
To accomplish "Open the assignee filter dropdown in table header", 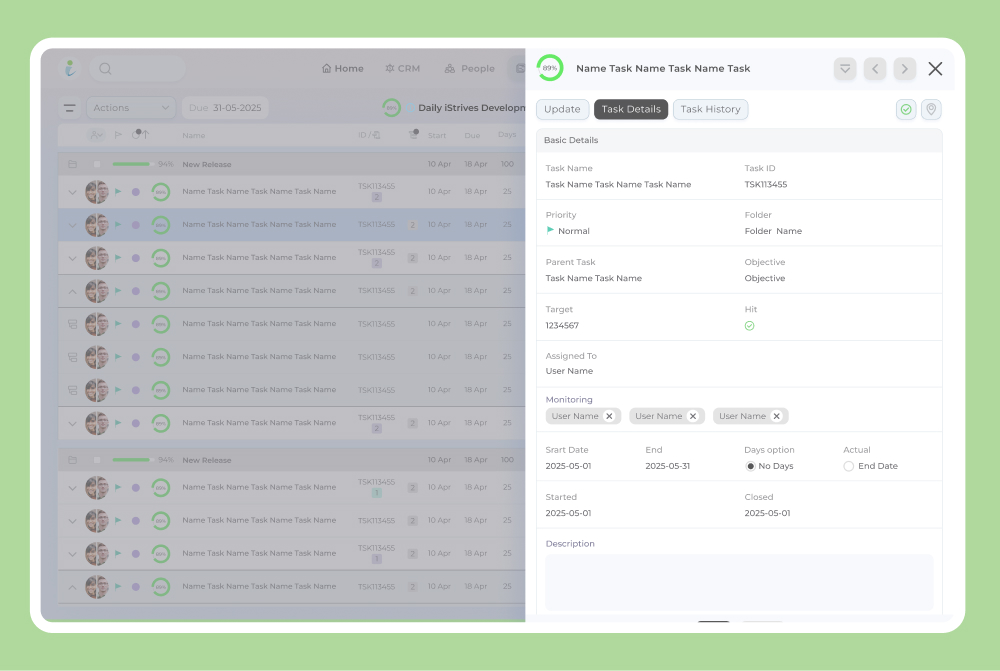I will pos(96,135).
